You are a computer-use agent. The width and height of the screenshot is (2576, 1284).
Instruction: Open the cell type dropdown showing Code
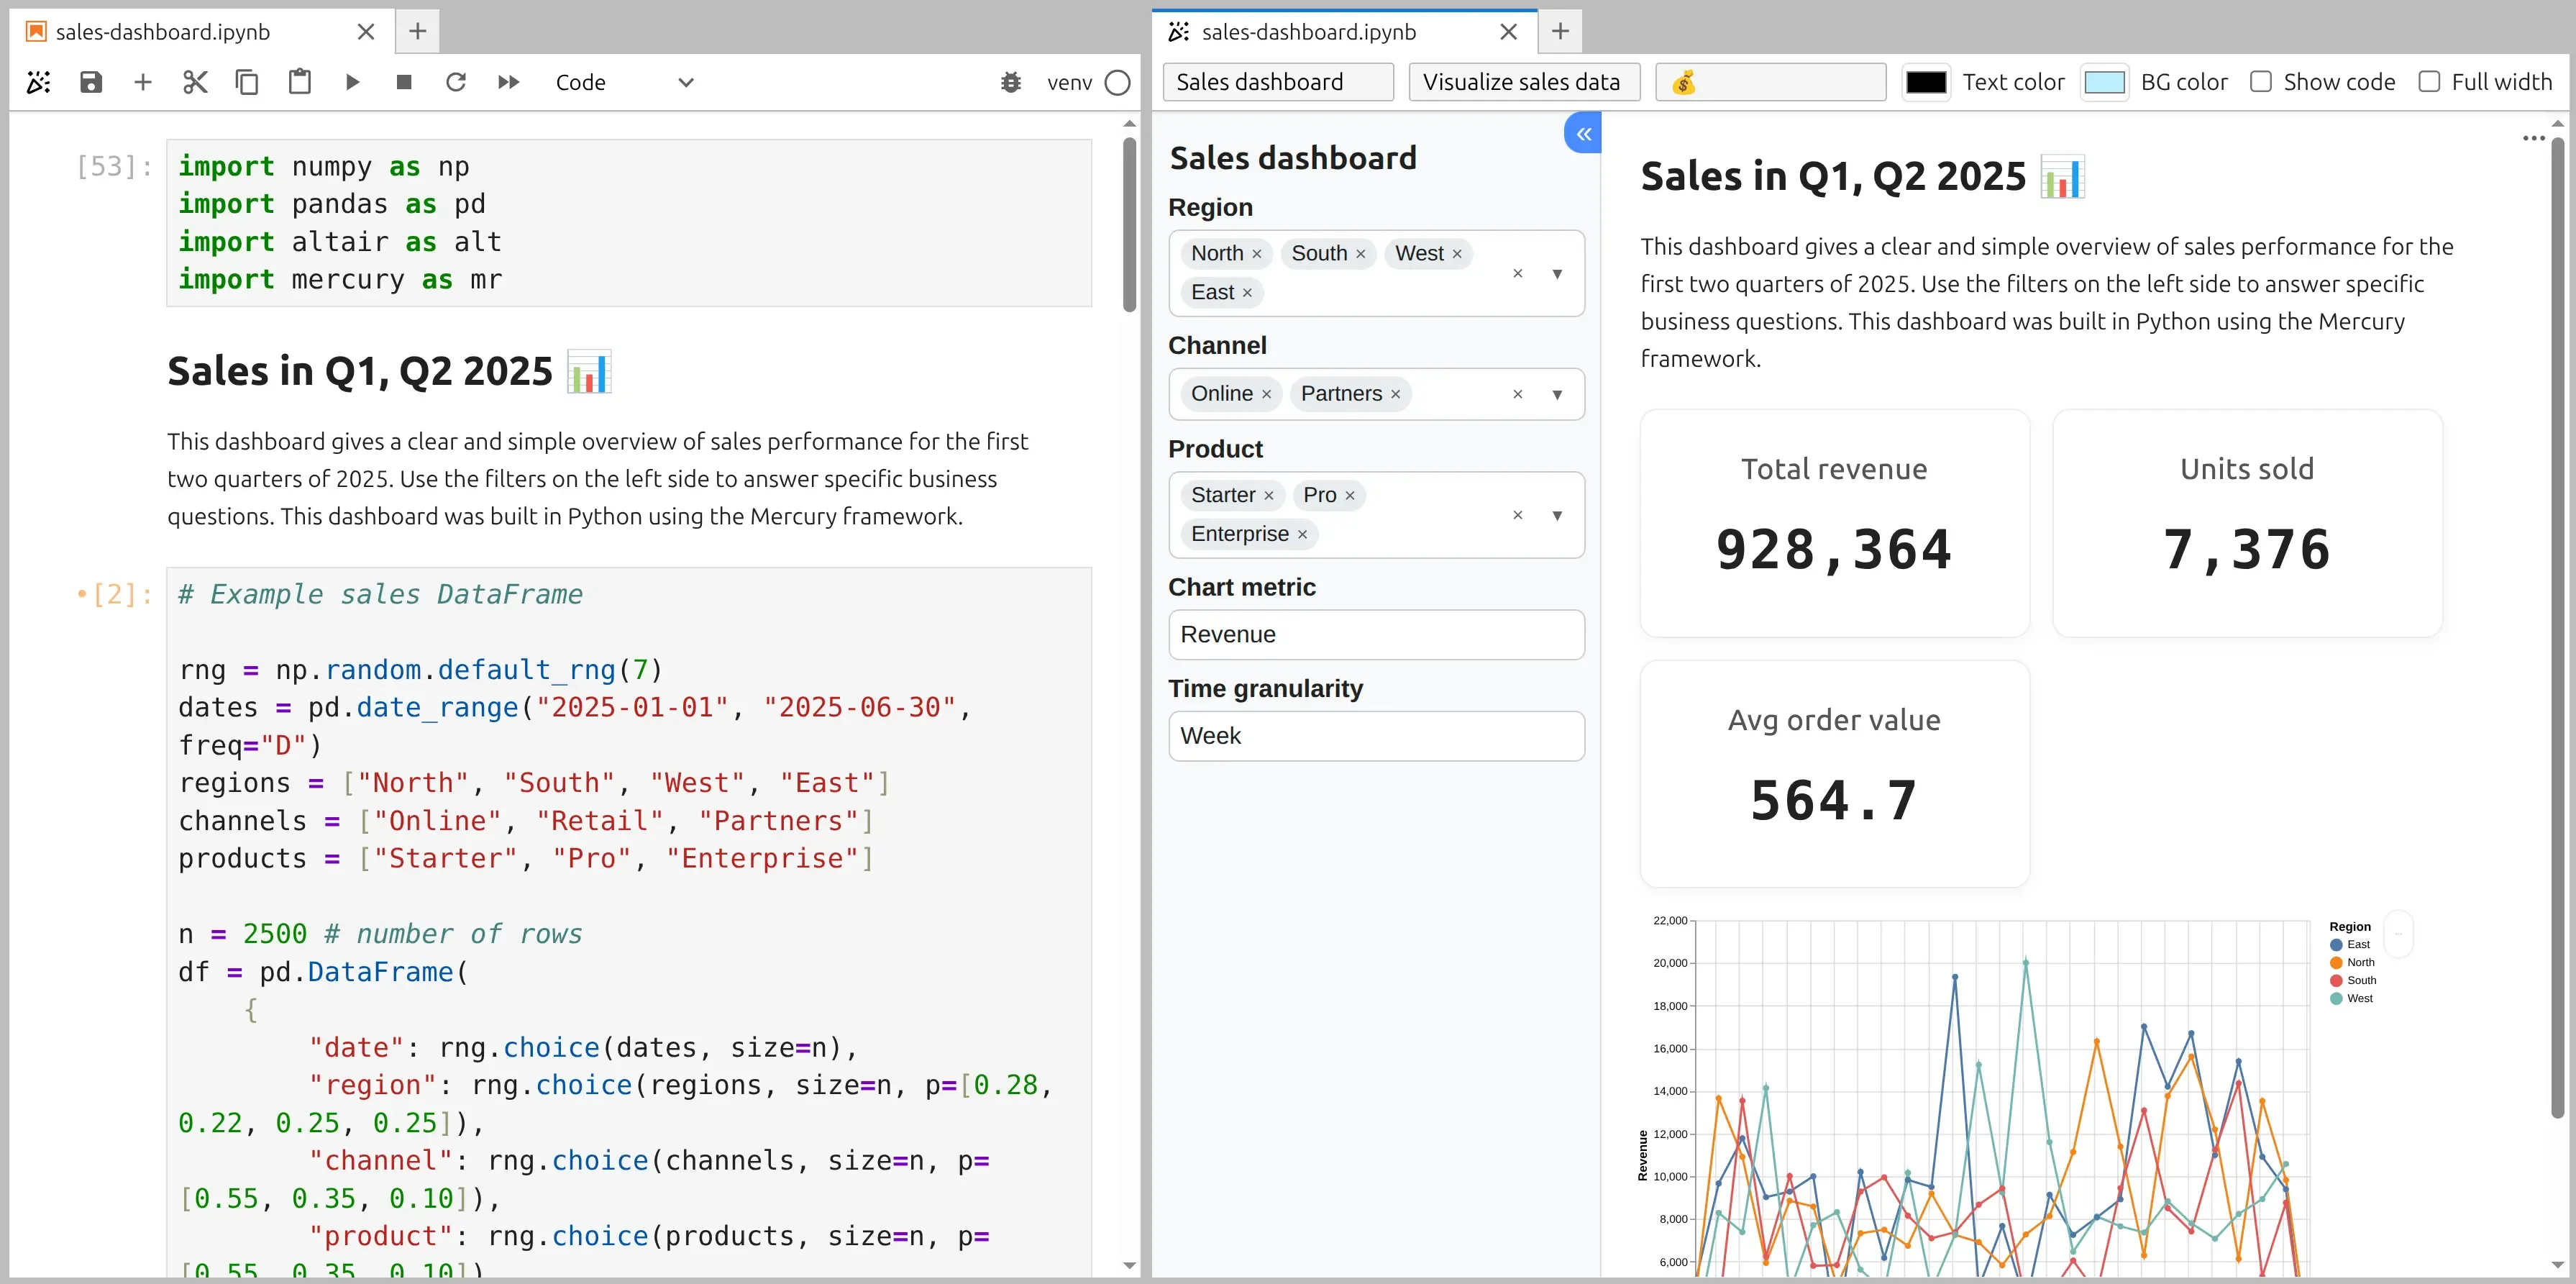point(625,82)
